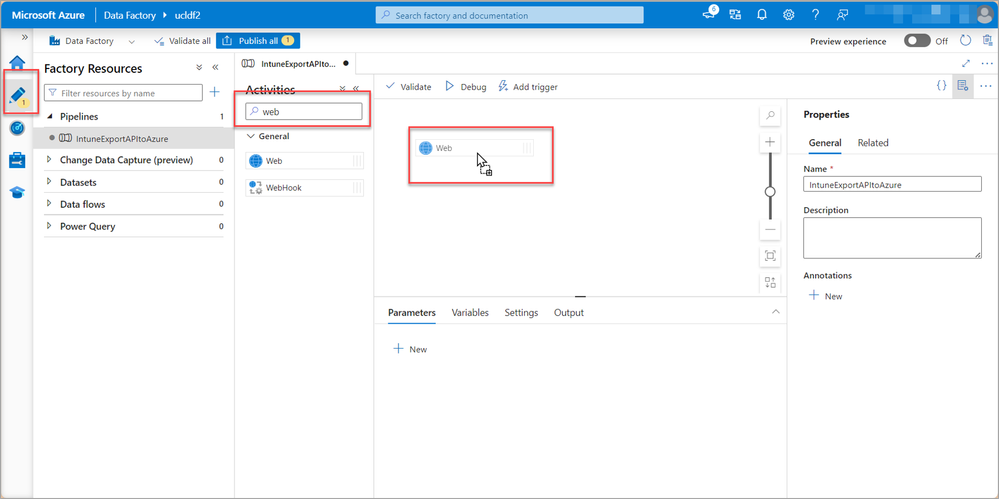This screenshot has width=999, height=499.
Task: Open the feedback icon
Action: (843, 15)
